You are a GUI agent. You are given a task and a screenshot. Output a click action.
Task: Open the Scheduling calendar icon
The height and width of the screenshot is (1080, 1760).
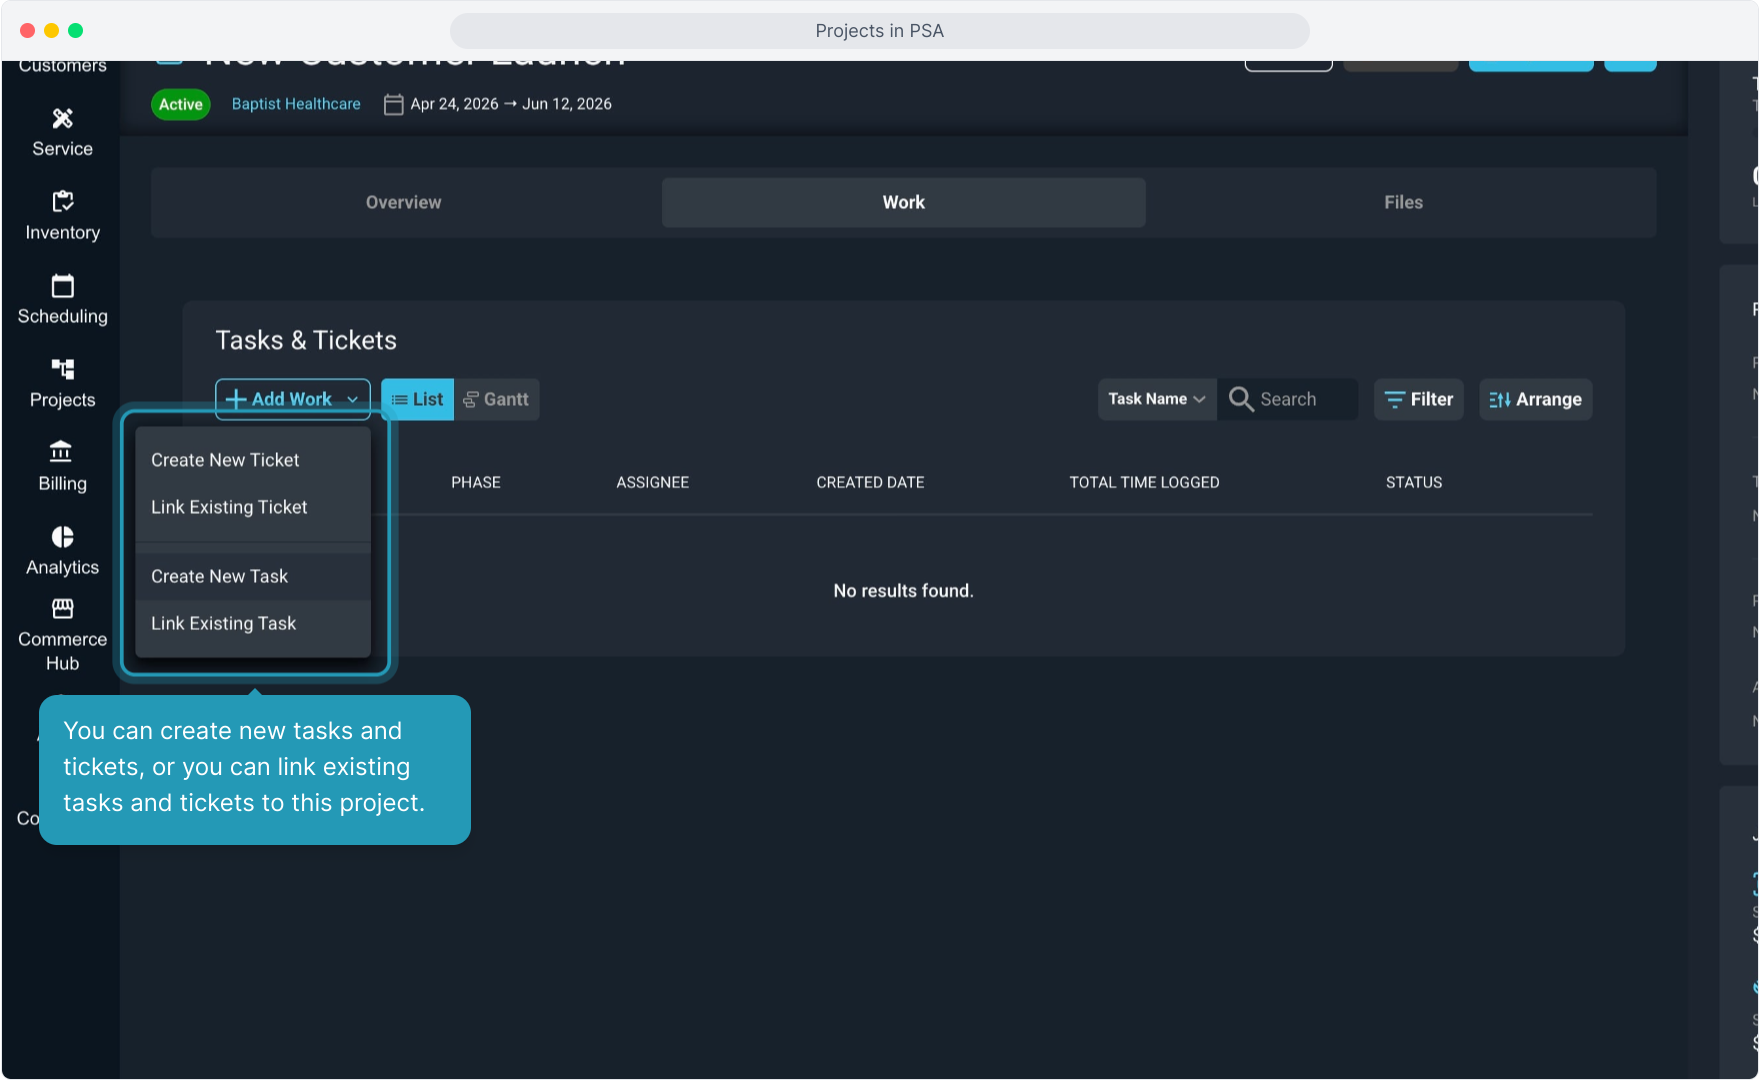tap(62, 286)
